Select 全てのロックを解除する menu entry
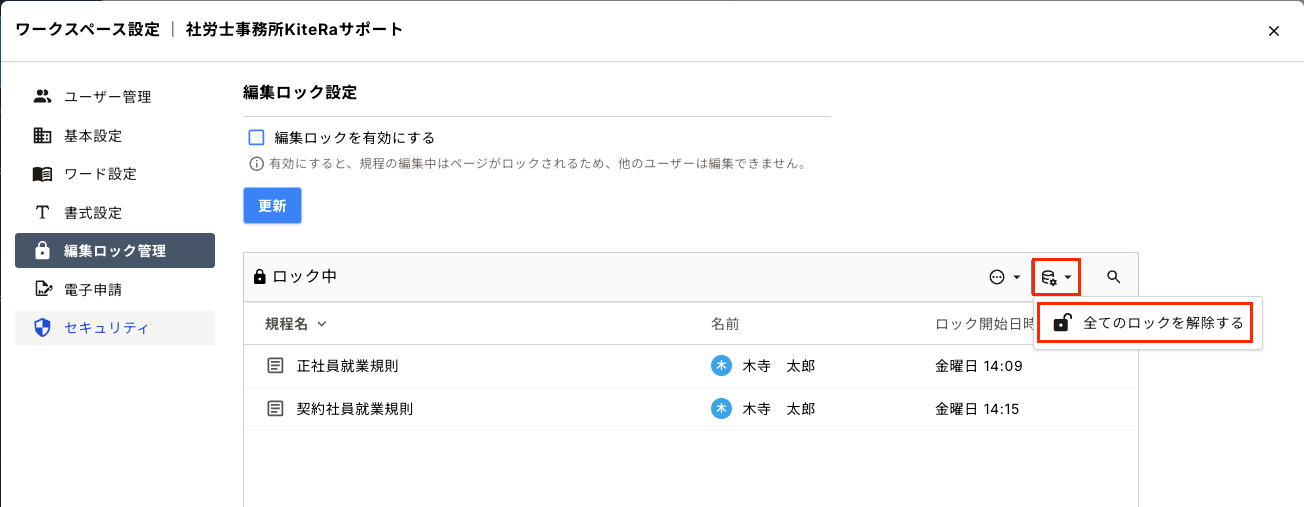Viewport: 1304px width, 507px height. [x=1163, y=323]
